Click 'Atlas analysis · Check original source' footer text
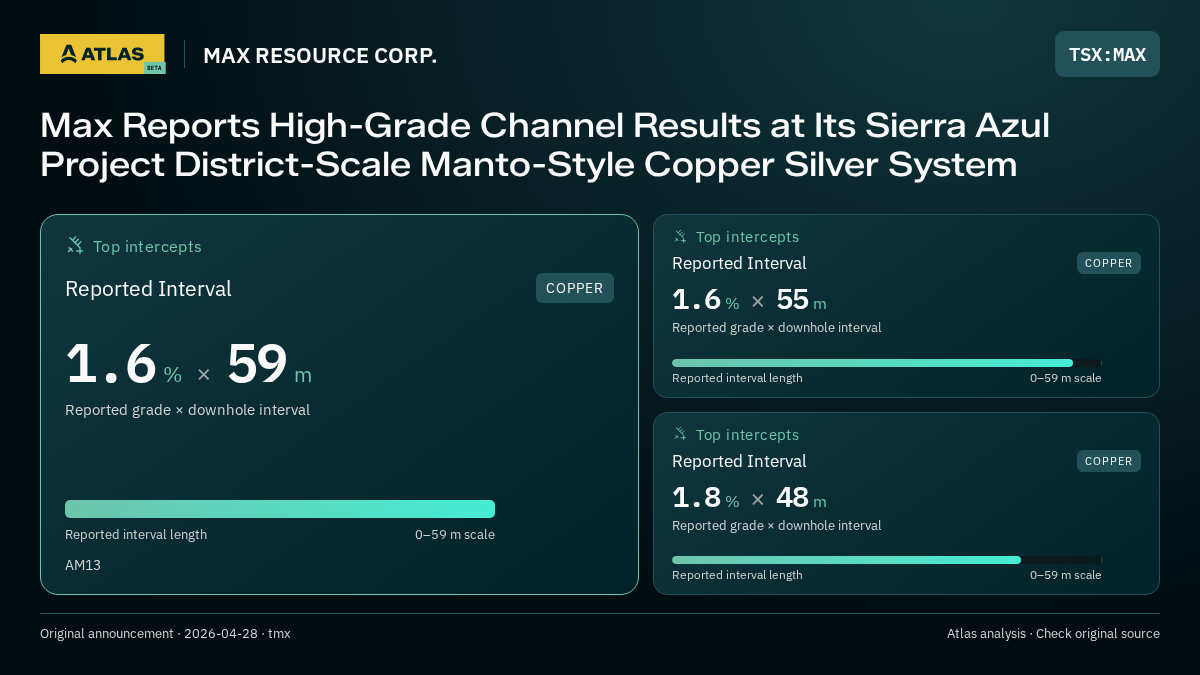Screen dimensions: 1200x675 tap(1053, 634)
